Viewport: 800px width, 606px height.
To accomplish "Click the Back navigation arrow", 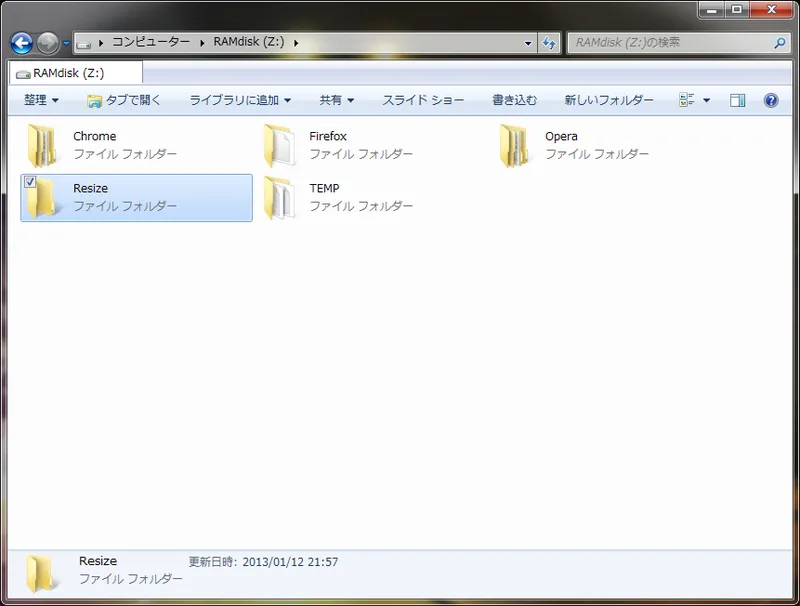I will pyautogui.click(x=20, y=41).
